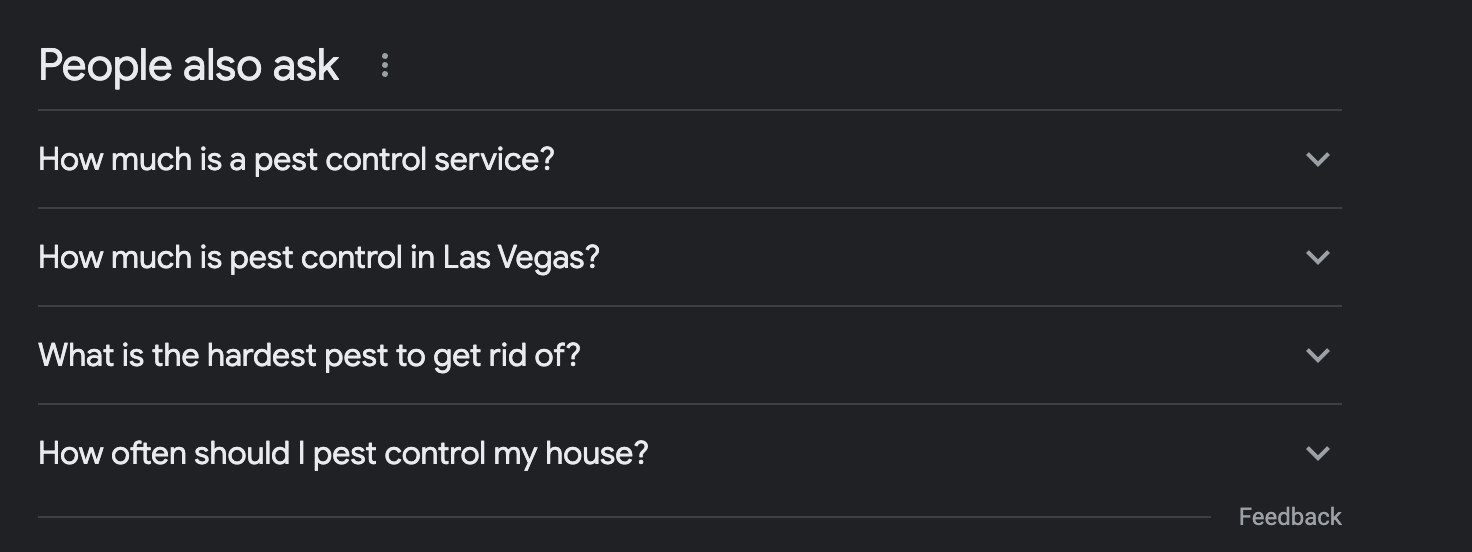The image size is (1472, 552).
Task: Expand "How much is a pest control service?"
Action: [x=690, y=159]
